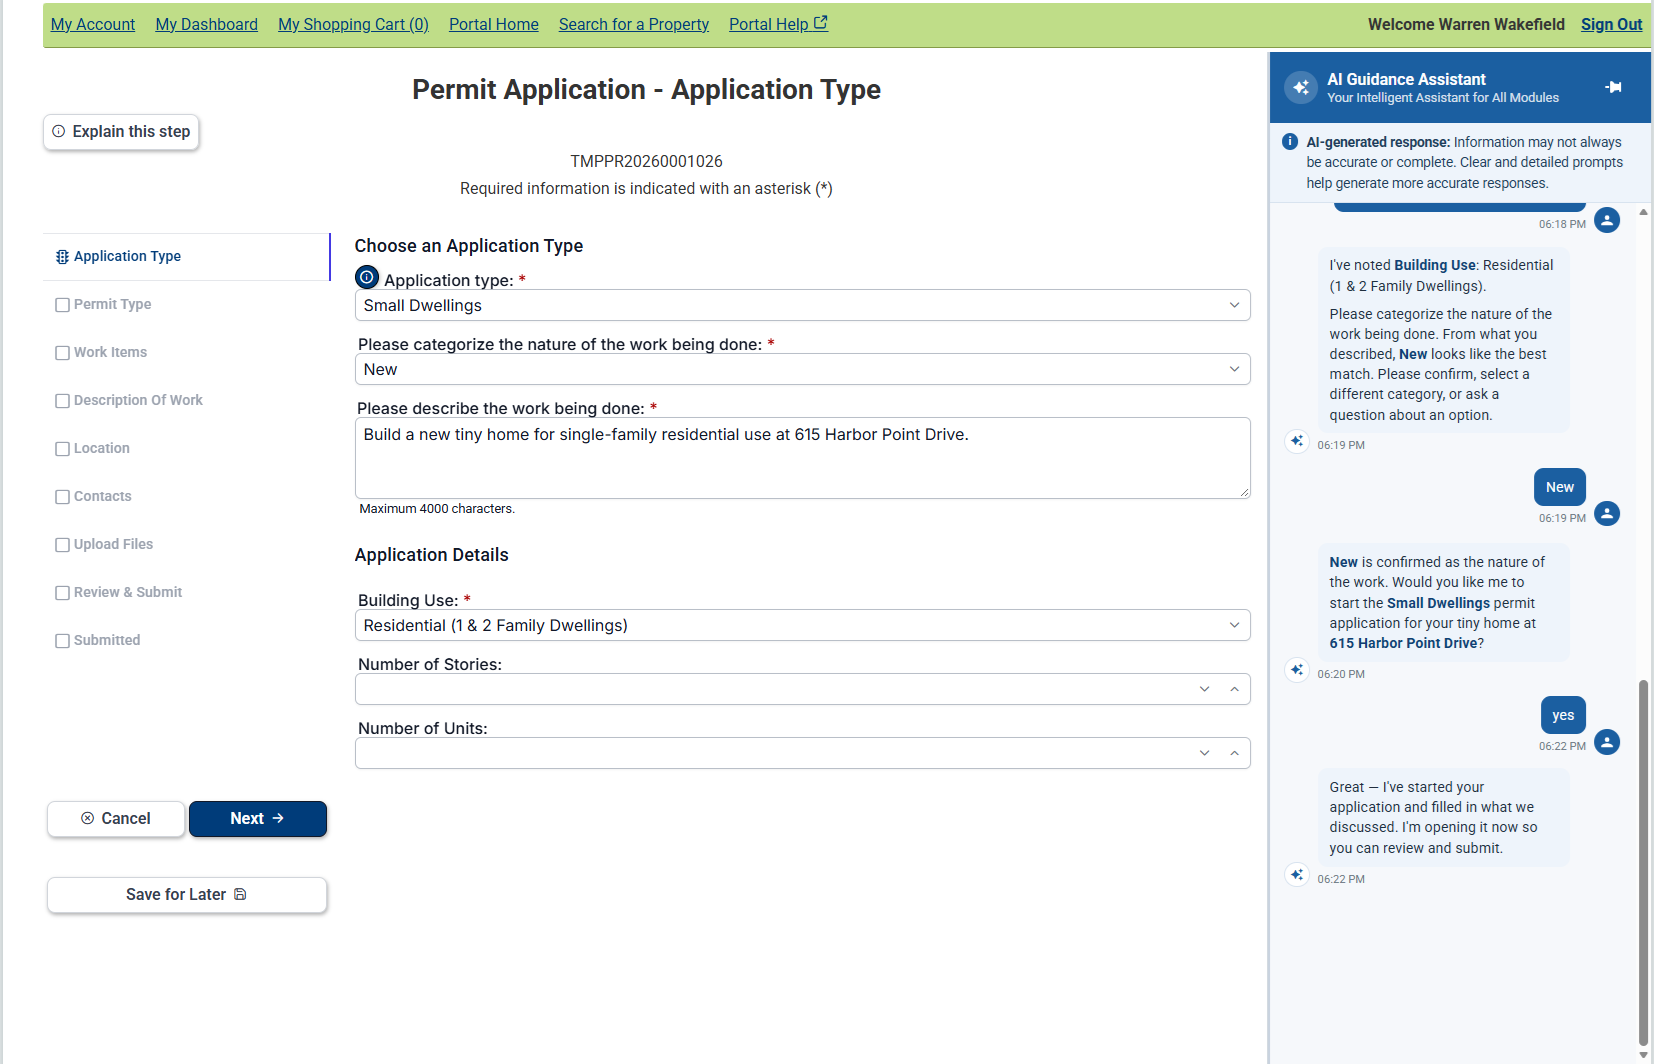Click the Application Type step icon in sidebar
The height and width of the screenshot is (1064, 1654).
[x=62, y=257]
